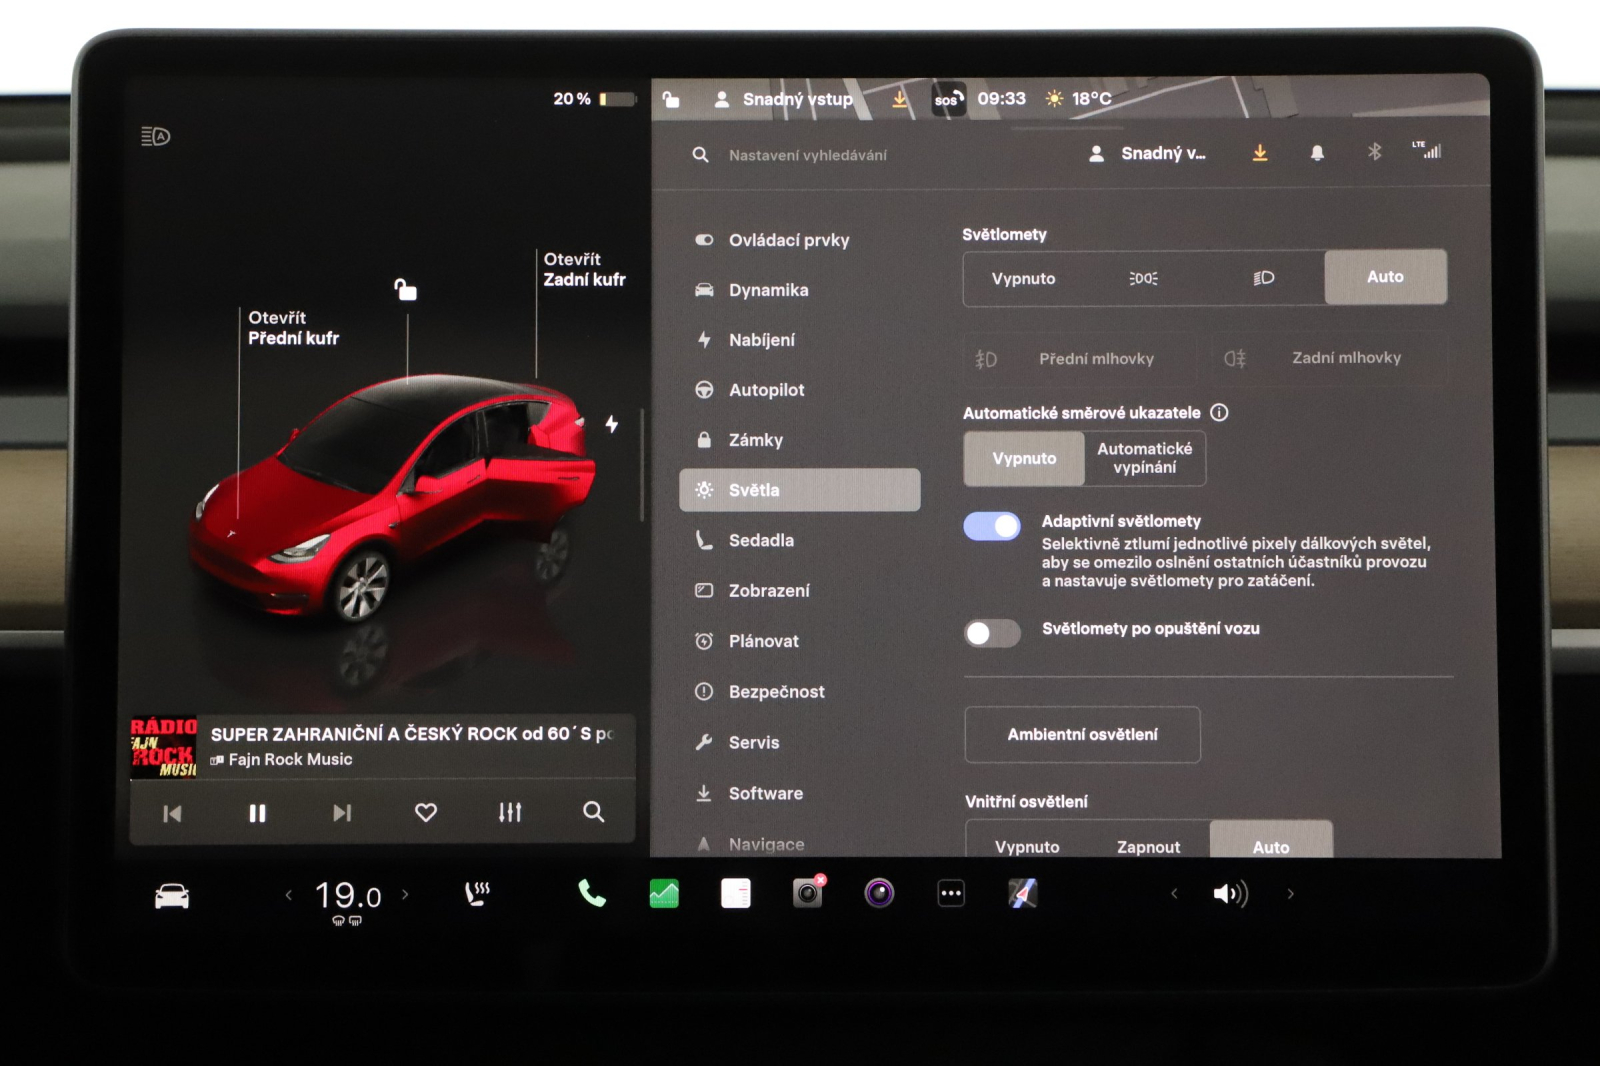Screen dimensions: 1600x1066
Task: Tap the seat heater icon in the dock
Action: coord(477,893)
